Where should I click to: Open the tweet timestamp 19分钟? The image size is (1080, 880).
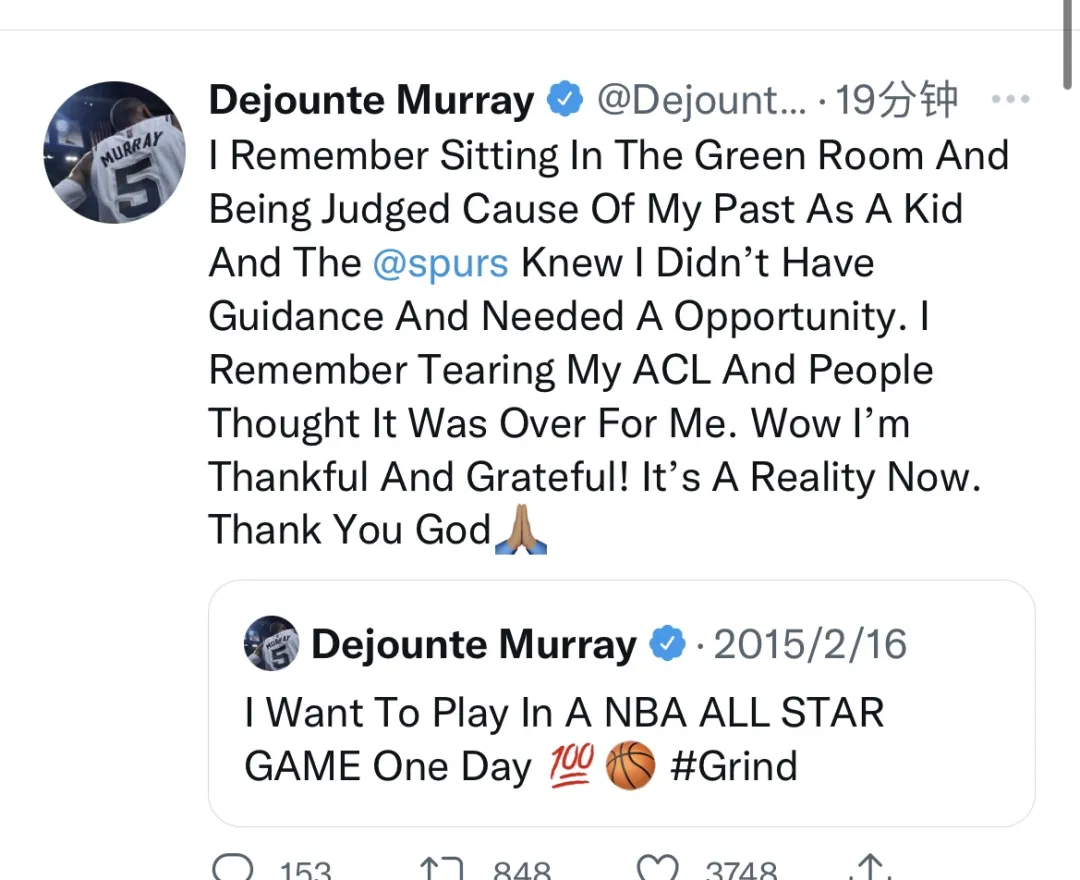point(897,100)
